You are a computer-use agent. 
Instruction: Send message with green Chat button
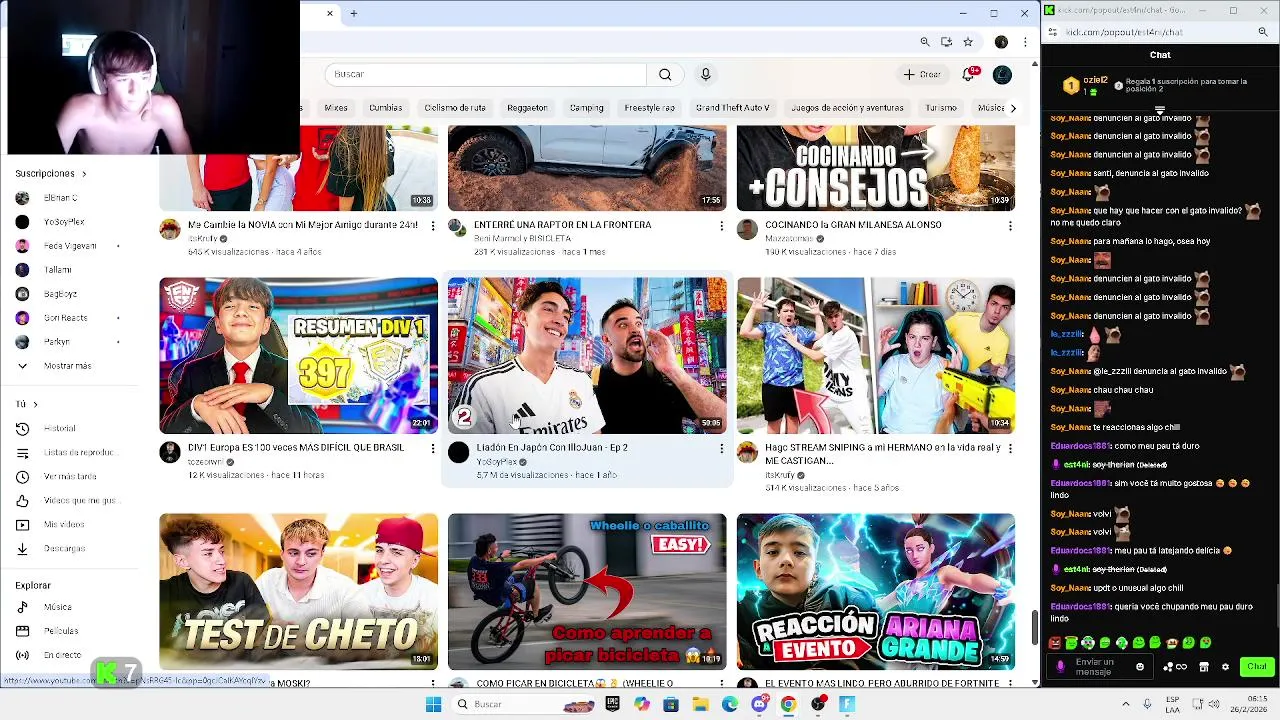tap(1256, 667)
